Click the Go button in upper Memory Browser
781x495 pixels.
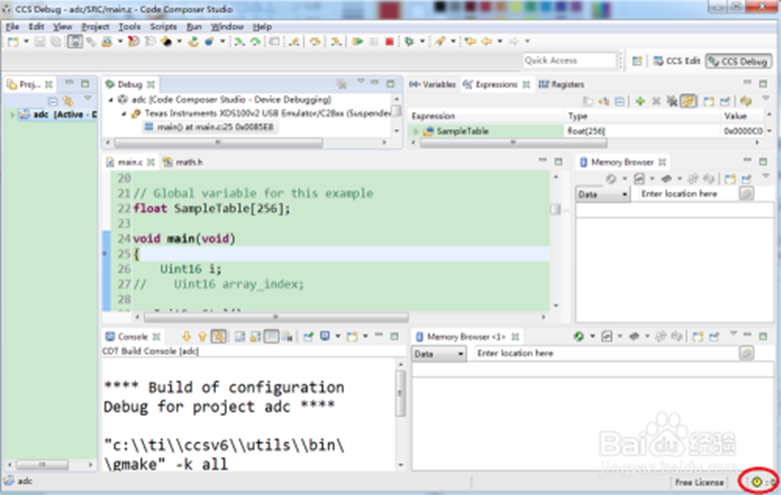coord(746,194)
